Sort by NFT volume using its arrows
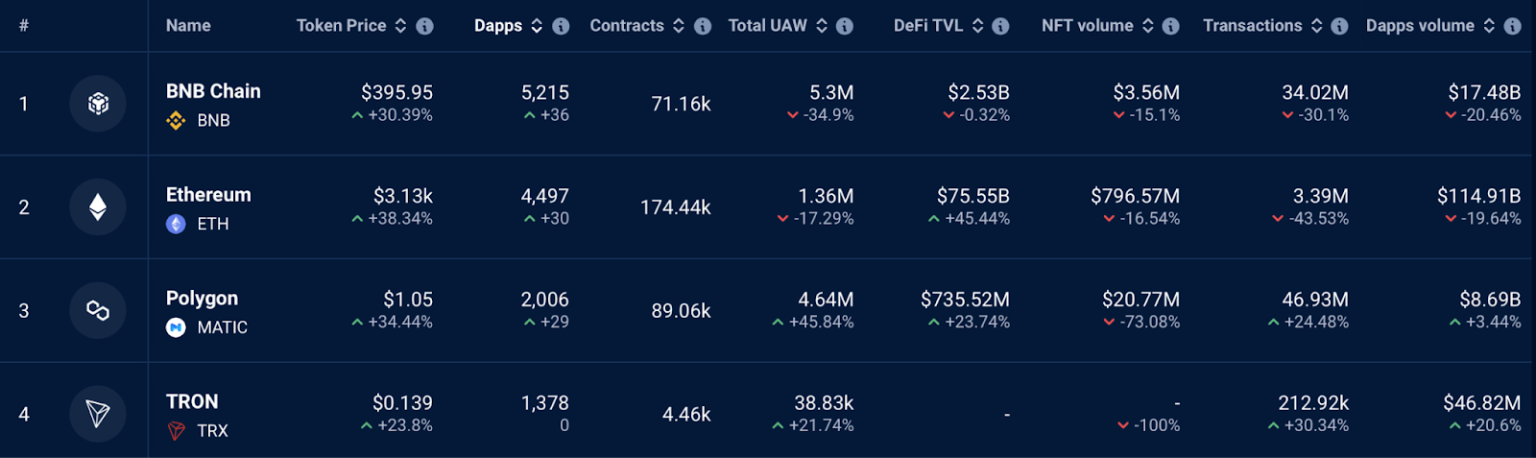 coord(1148,26)
